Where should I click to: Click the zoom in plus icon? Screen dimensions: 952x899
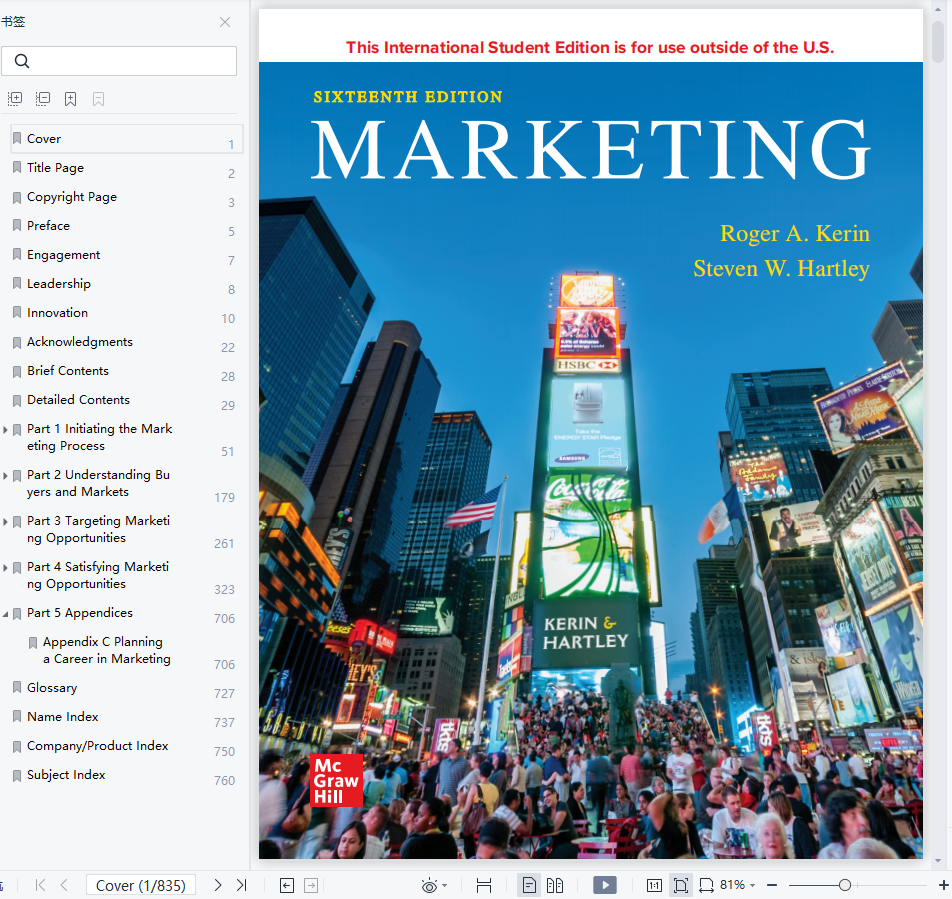tap(944, 885)
